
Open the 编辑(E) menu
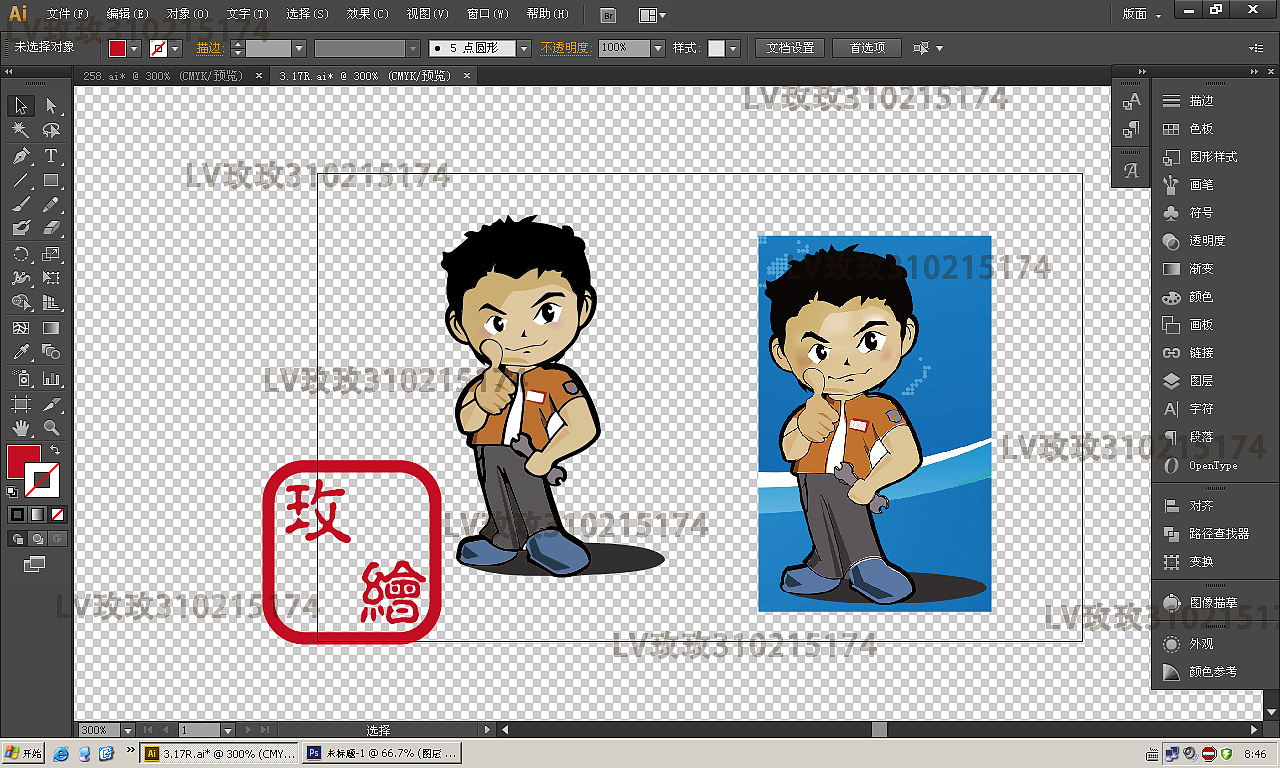pos(127,14)
